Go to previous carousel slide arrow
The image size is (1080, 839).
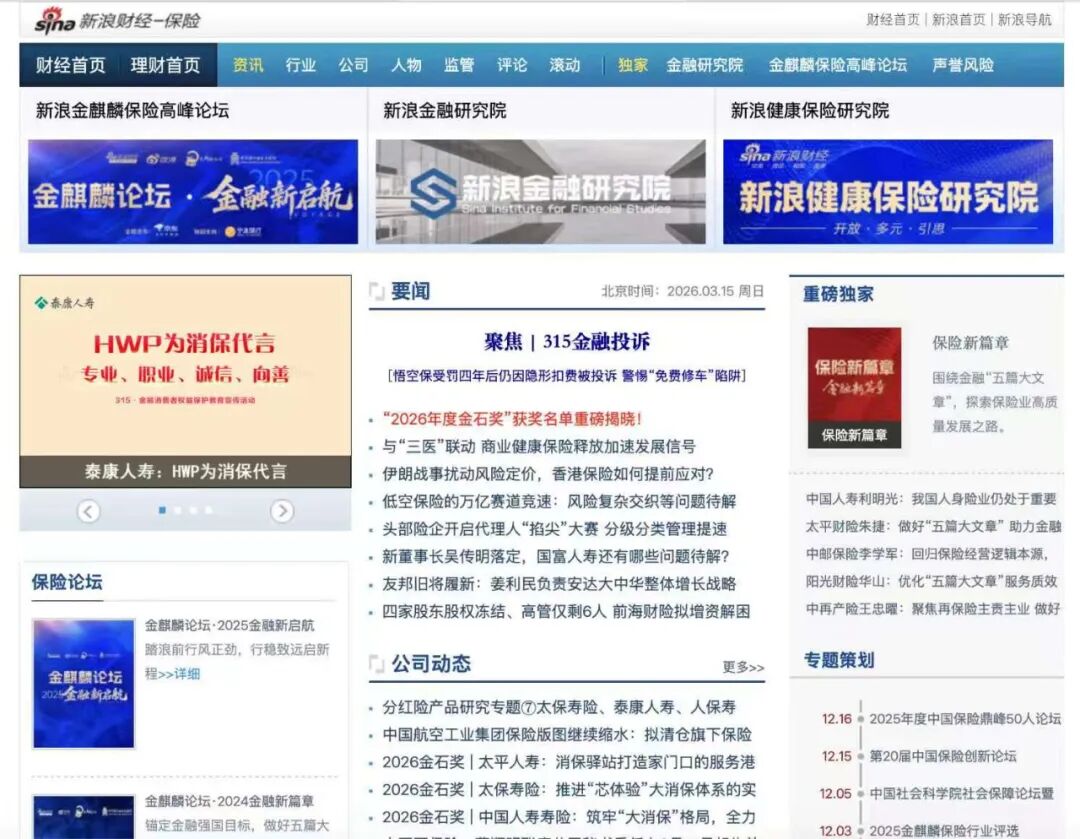coord(89,511)
